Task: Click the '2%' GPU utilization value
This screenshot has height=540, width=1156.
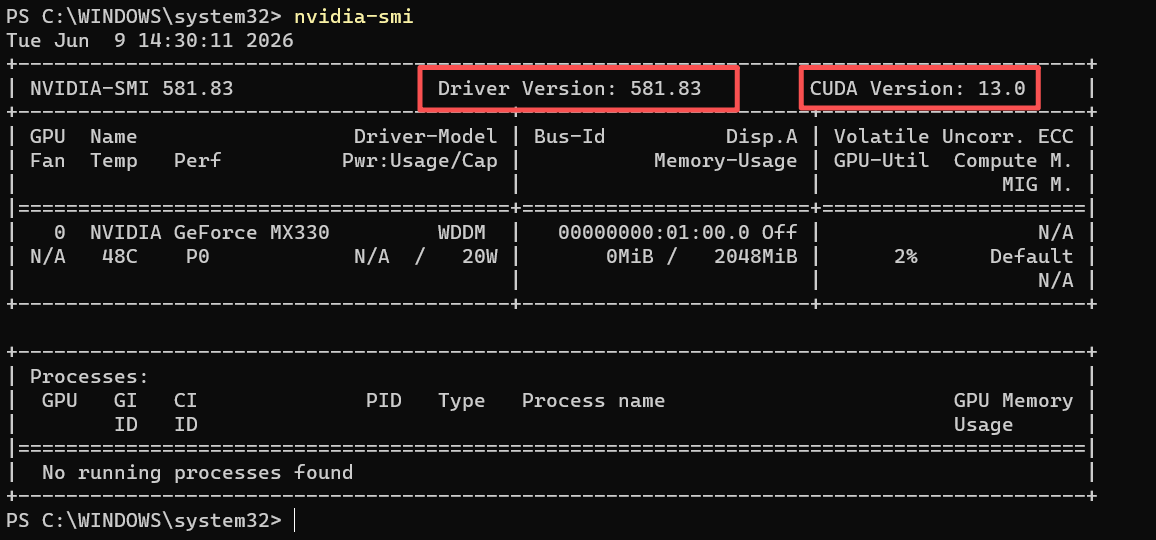Action: (906, 257)
